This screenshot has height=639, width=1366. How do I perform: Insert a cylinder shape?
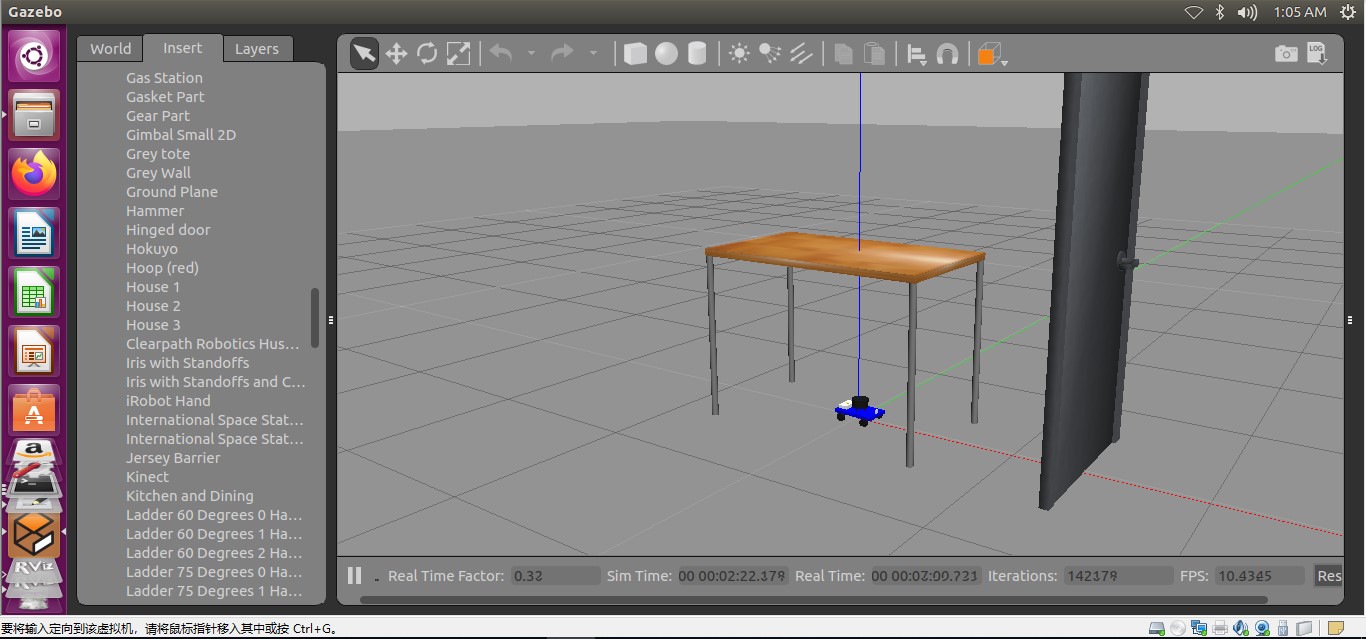pyautogui.click(x=697, y=54)
